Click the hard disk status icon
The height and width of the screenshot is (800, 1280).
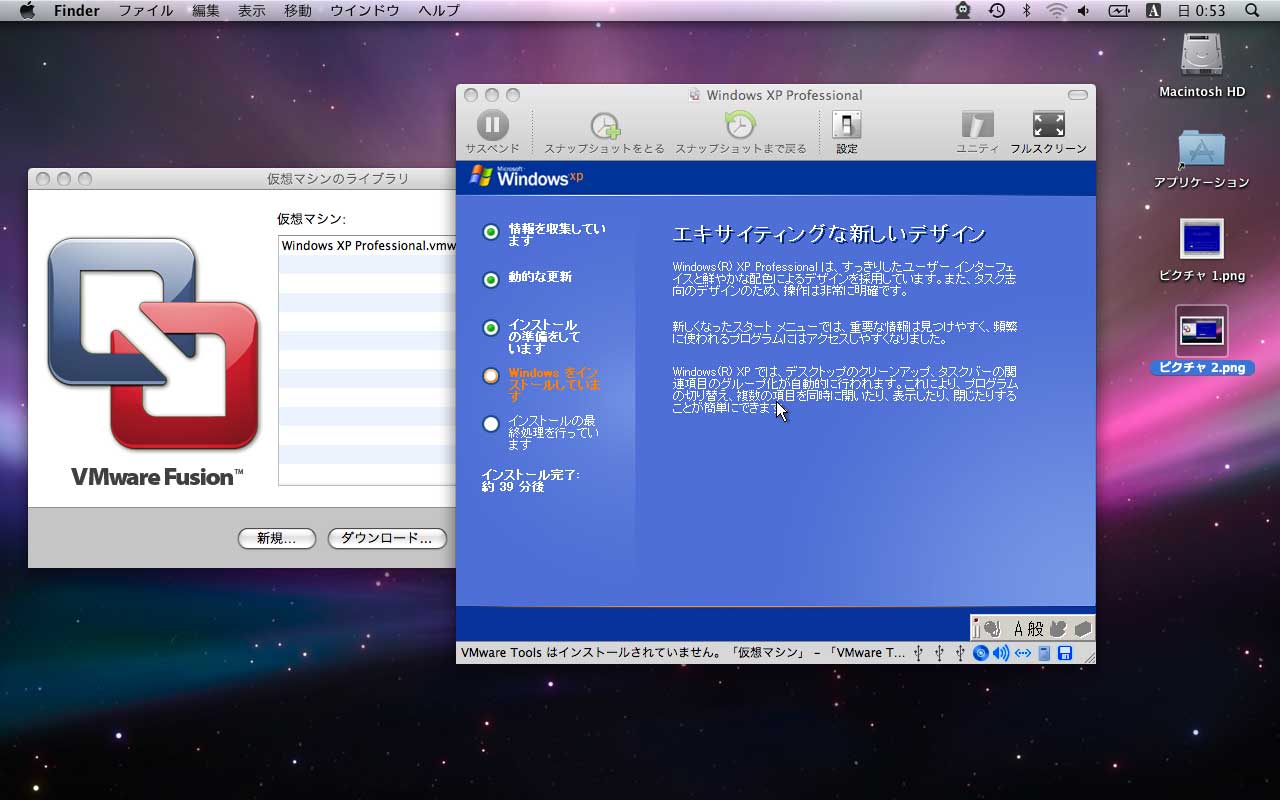pos(1044,653)
